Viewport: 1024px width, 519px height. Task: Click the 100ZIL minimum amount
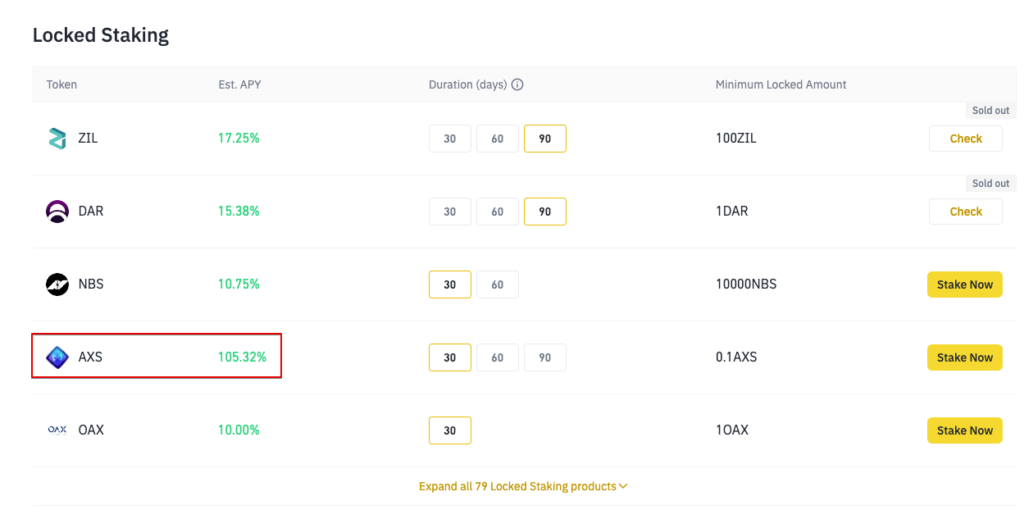736,138
